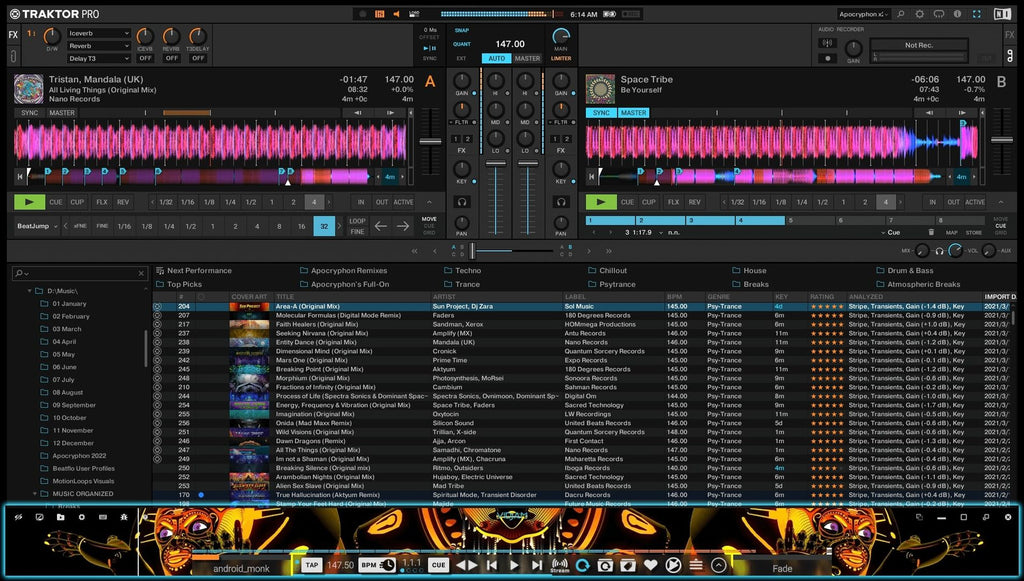Open the preferences gear icon in header
Viewport: 1024px width, 581px height.
920,14
